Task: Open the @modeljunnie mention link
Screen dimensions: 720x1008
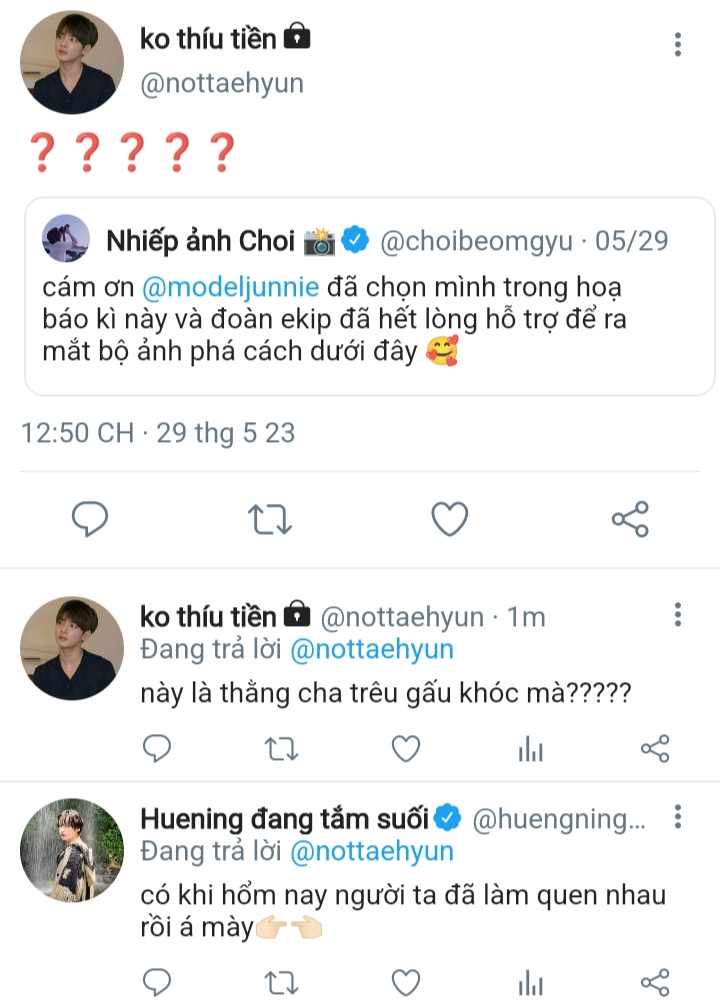Action: [232, 288]
